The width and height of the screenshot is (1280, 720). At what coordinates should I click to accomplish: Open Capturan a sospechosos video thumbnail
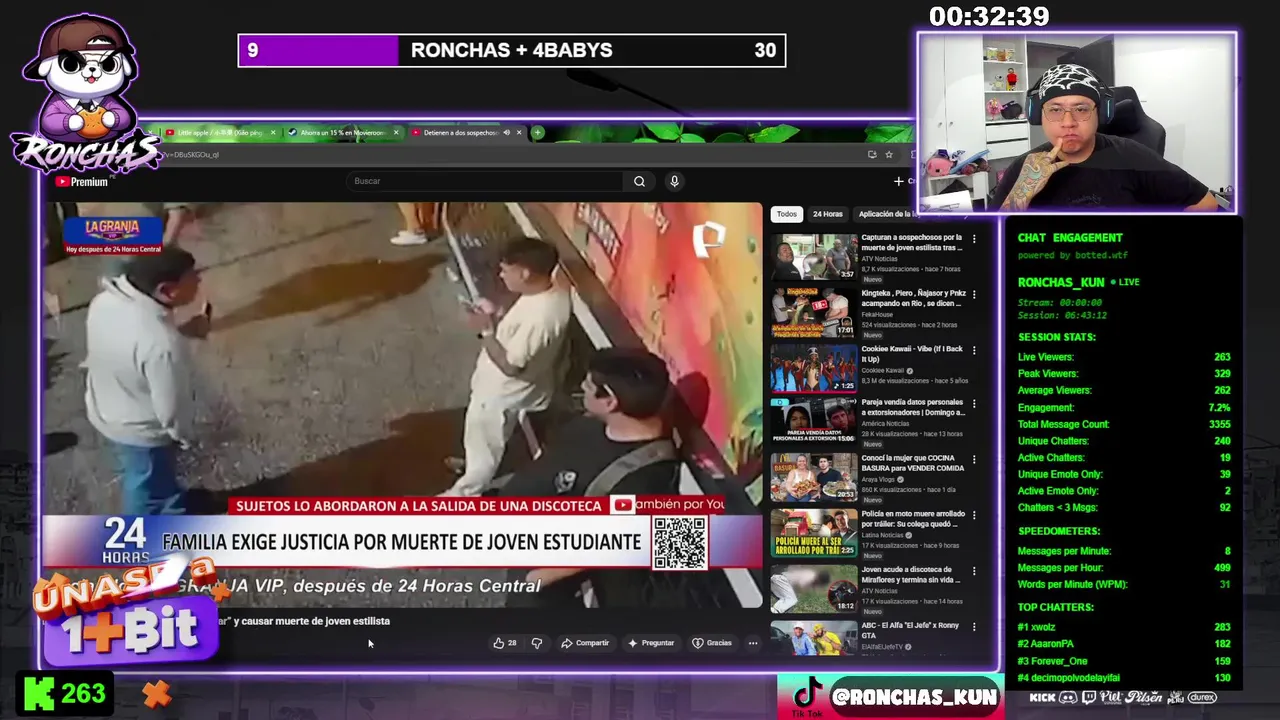tap(814, 257)
